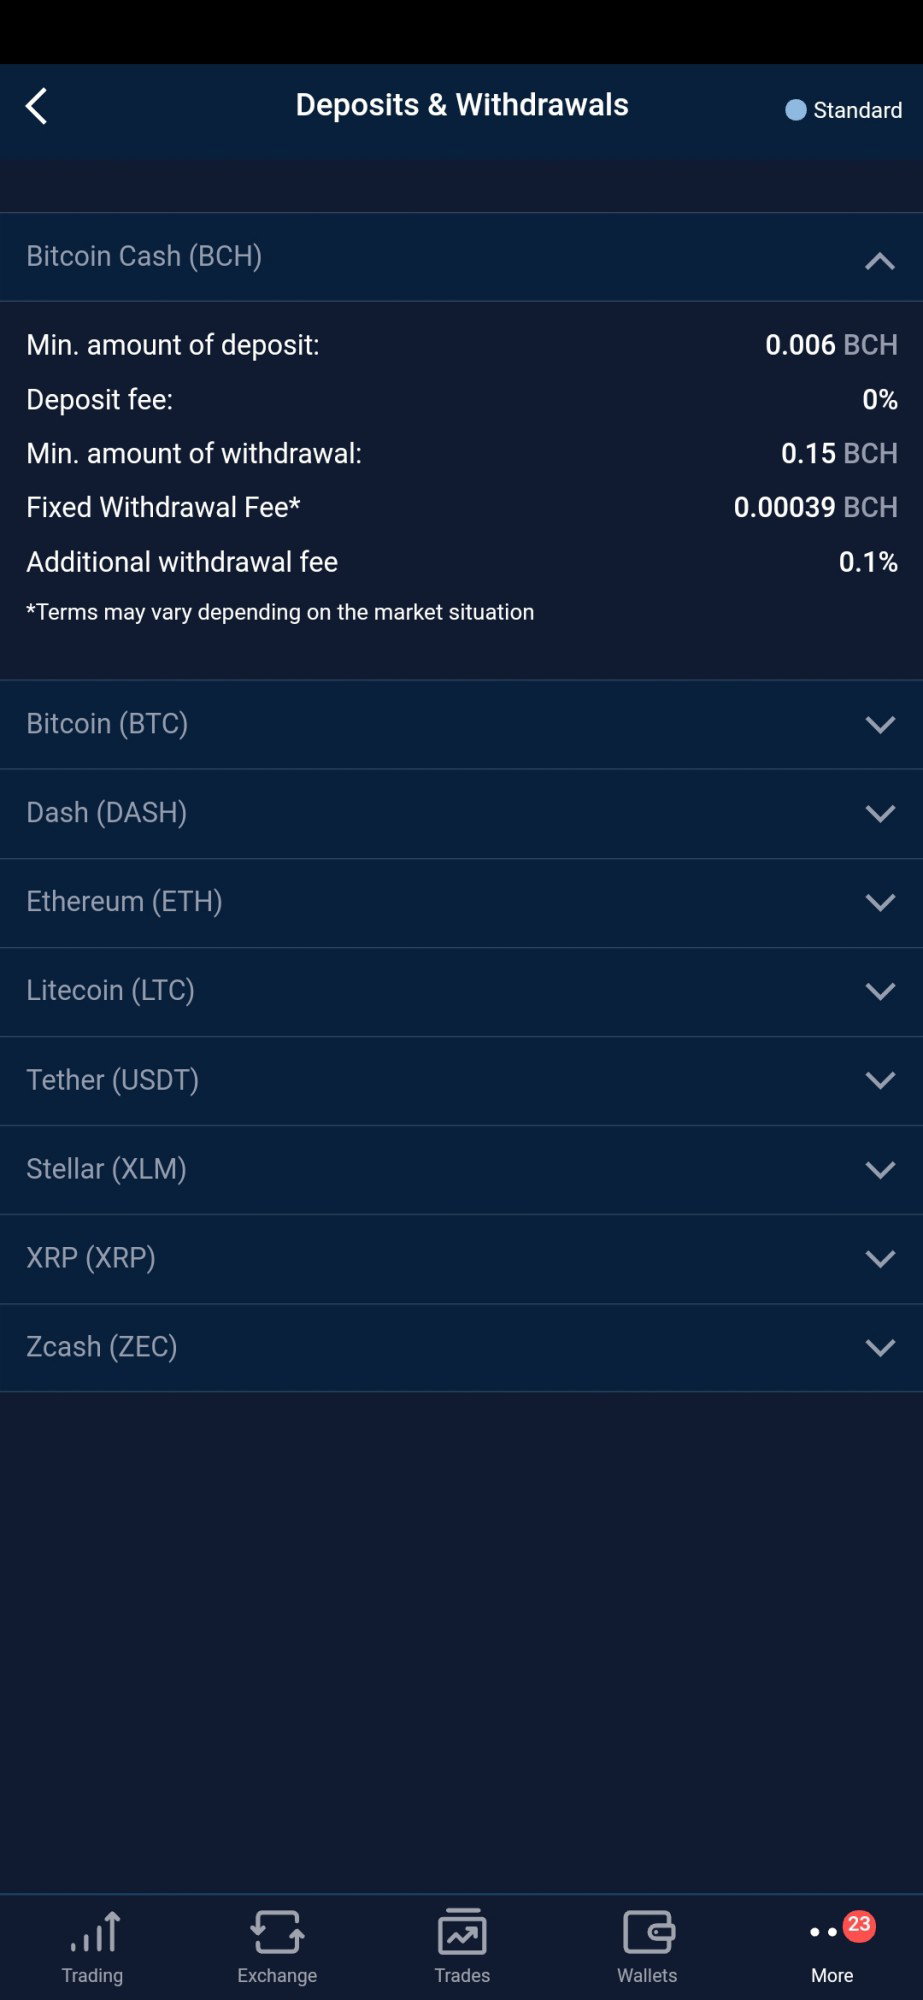923x2000 pixels.
Task: Open the Trades chart icon
Action: [x=462, y=1932]
